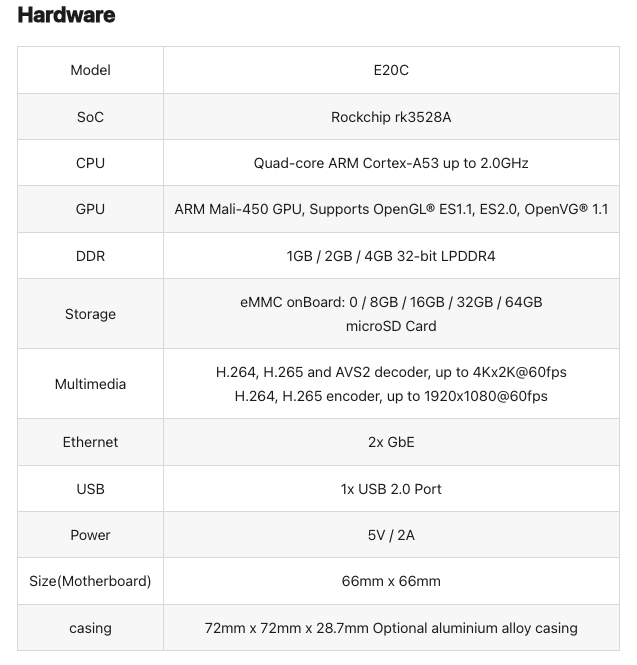
Task: Click the ARM Mali-450 GPU description
Action: point(391,209)
